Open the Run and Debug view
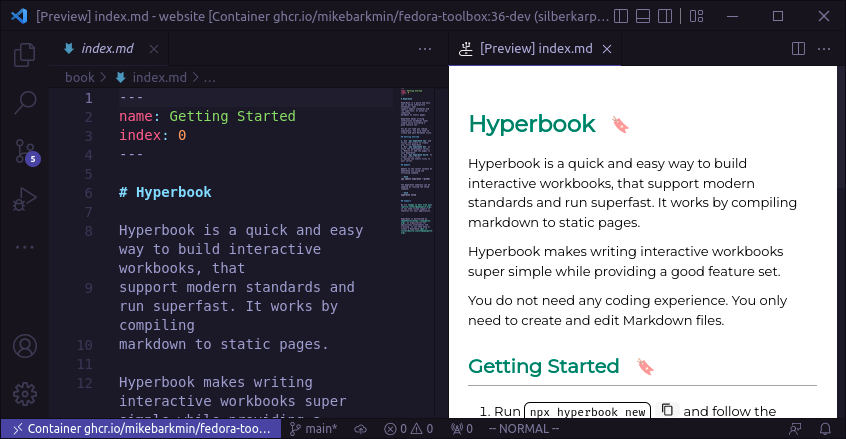The image size is (846, 439). (24, 199)
